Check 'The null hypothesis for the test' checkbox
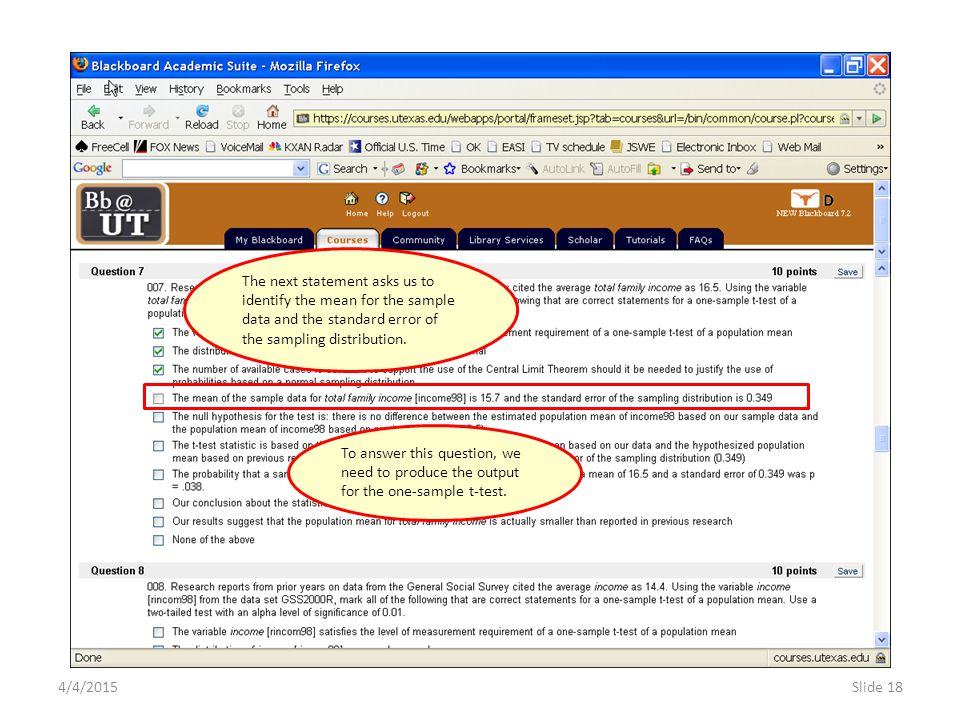 pyautogui.click(x=159, y=417)
